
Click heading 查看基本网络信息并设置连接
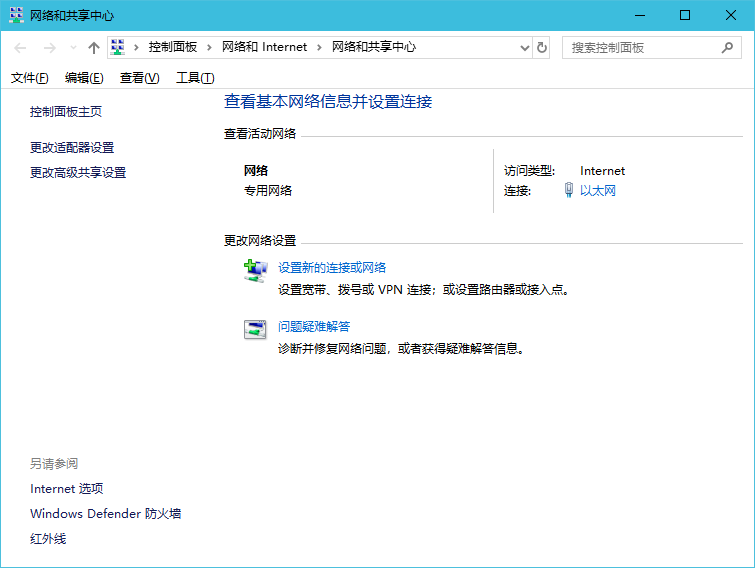pos(328,102)
